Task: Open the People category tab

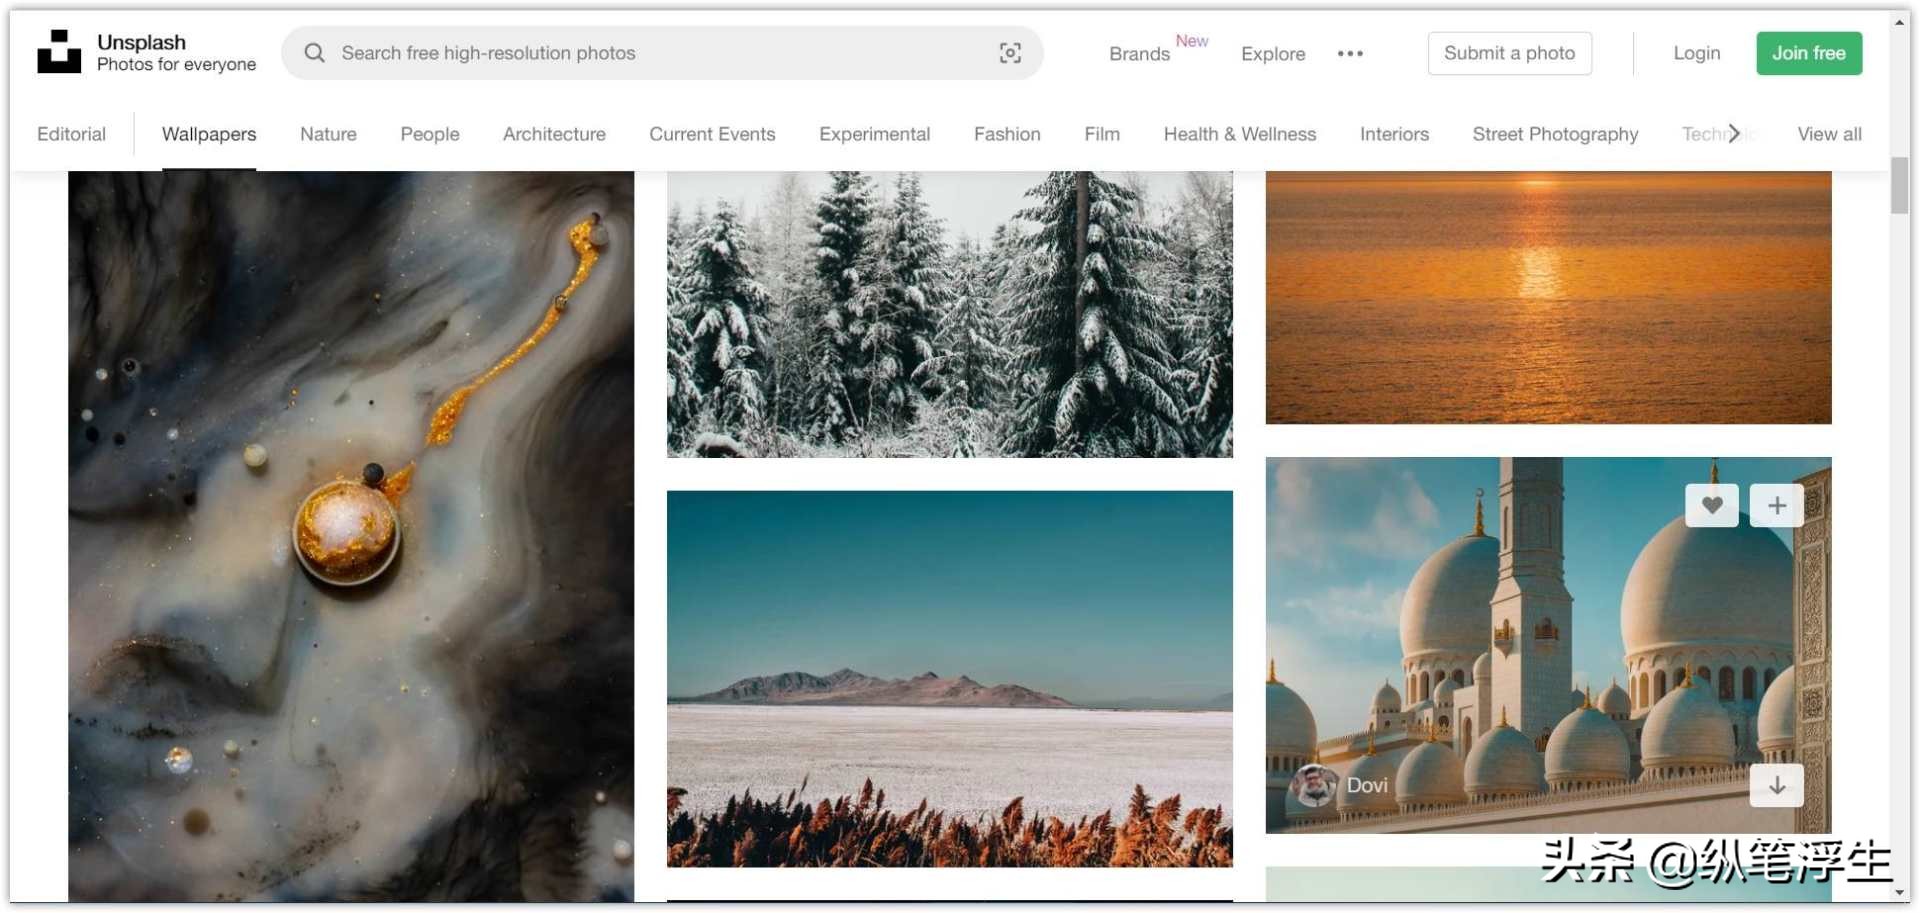Action: click(430, 134)
